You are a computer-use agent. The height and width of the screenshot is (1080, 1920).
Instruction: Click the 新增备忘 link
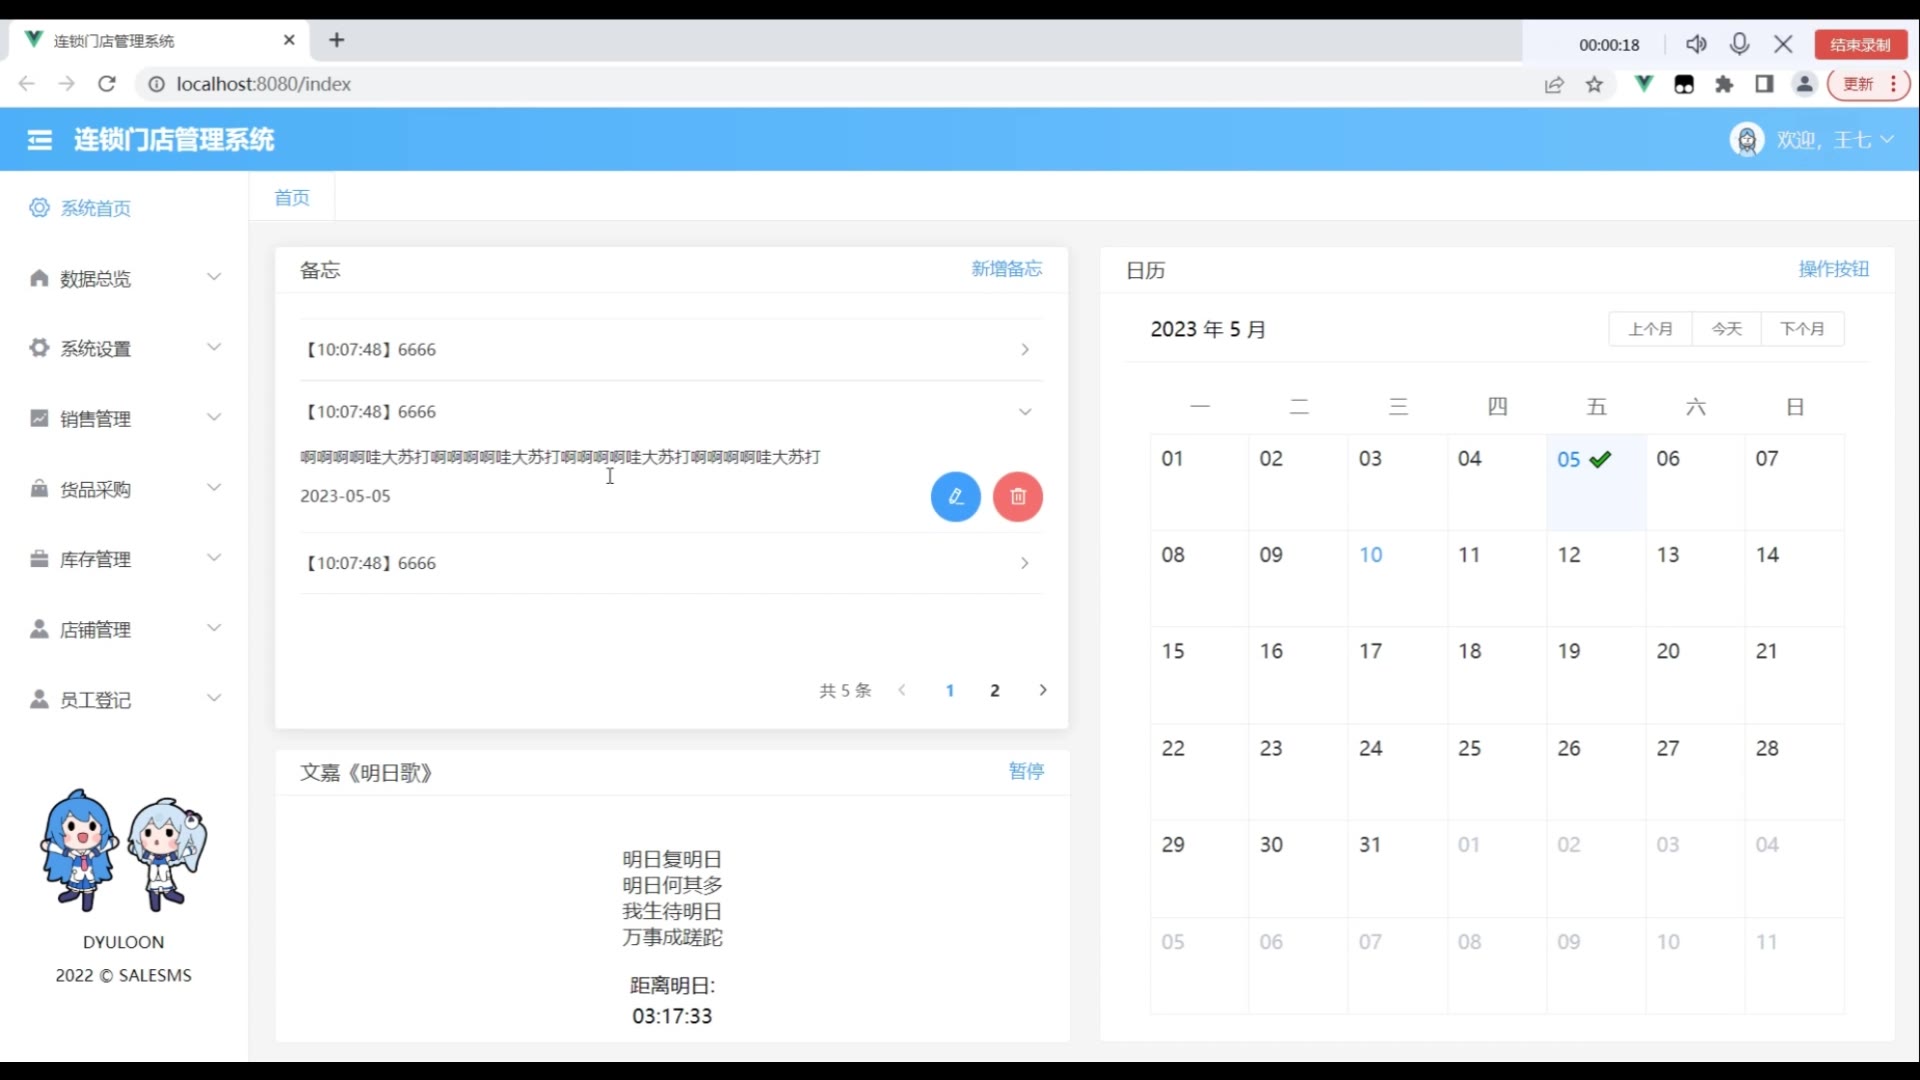(x=1006, y=269)
